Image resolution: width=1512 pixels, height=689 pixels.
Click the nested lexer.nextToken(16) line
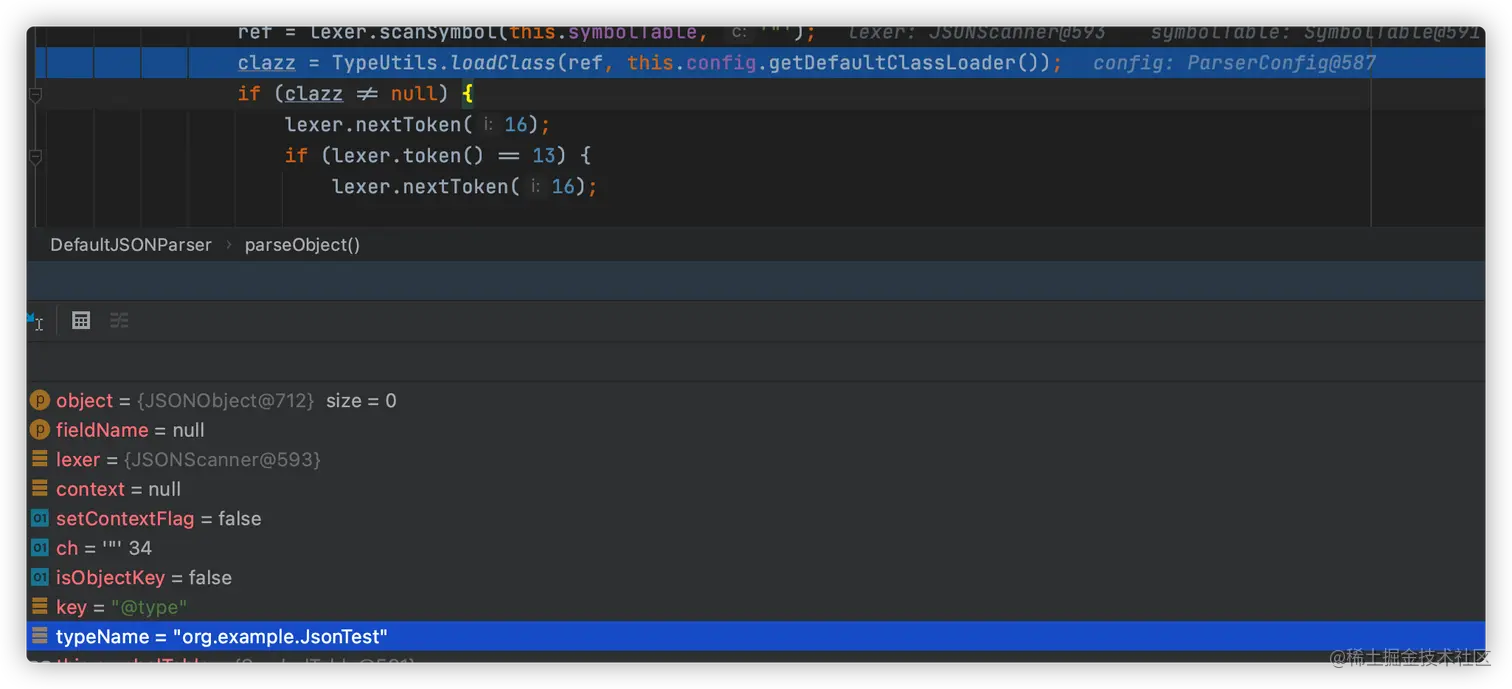coord(465,187)
